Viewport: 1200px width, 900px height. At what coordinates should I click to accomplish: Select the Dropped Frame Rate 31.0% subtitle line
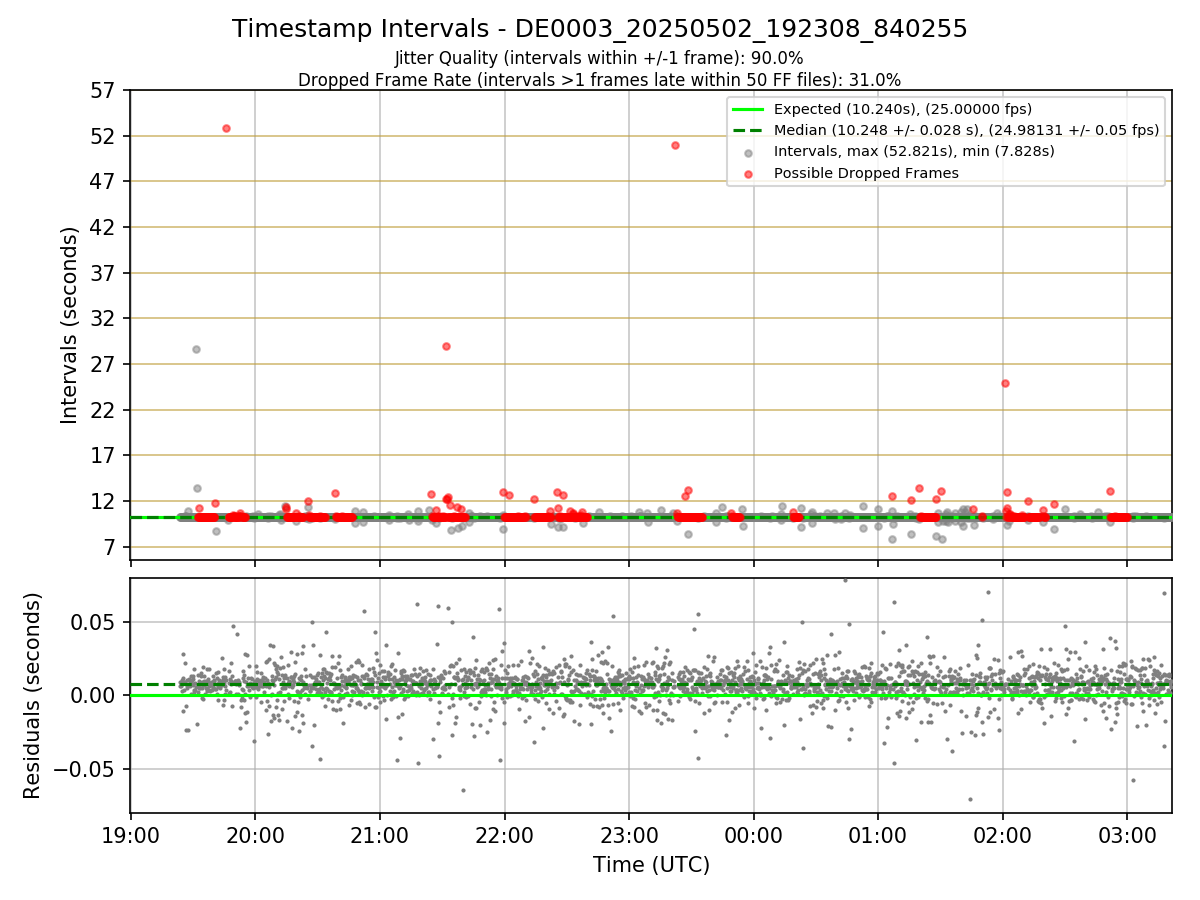coord(599,80)
